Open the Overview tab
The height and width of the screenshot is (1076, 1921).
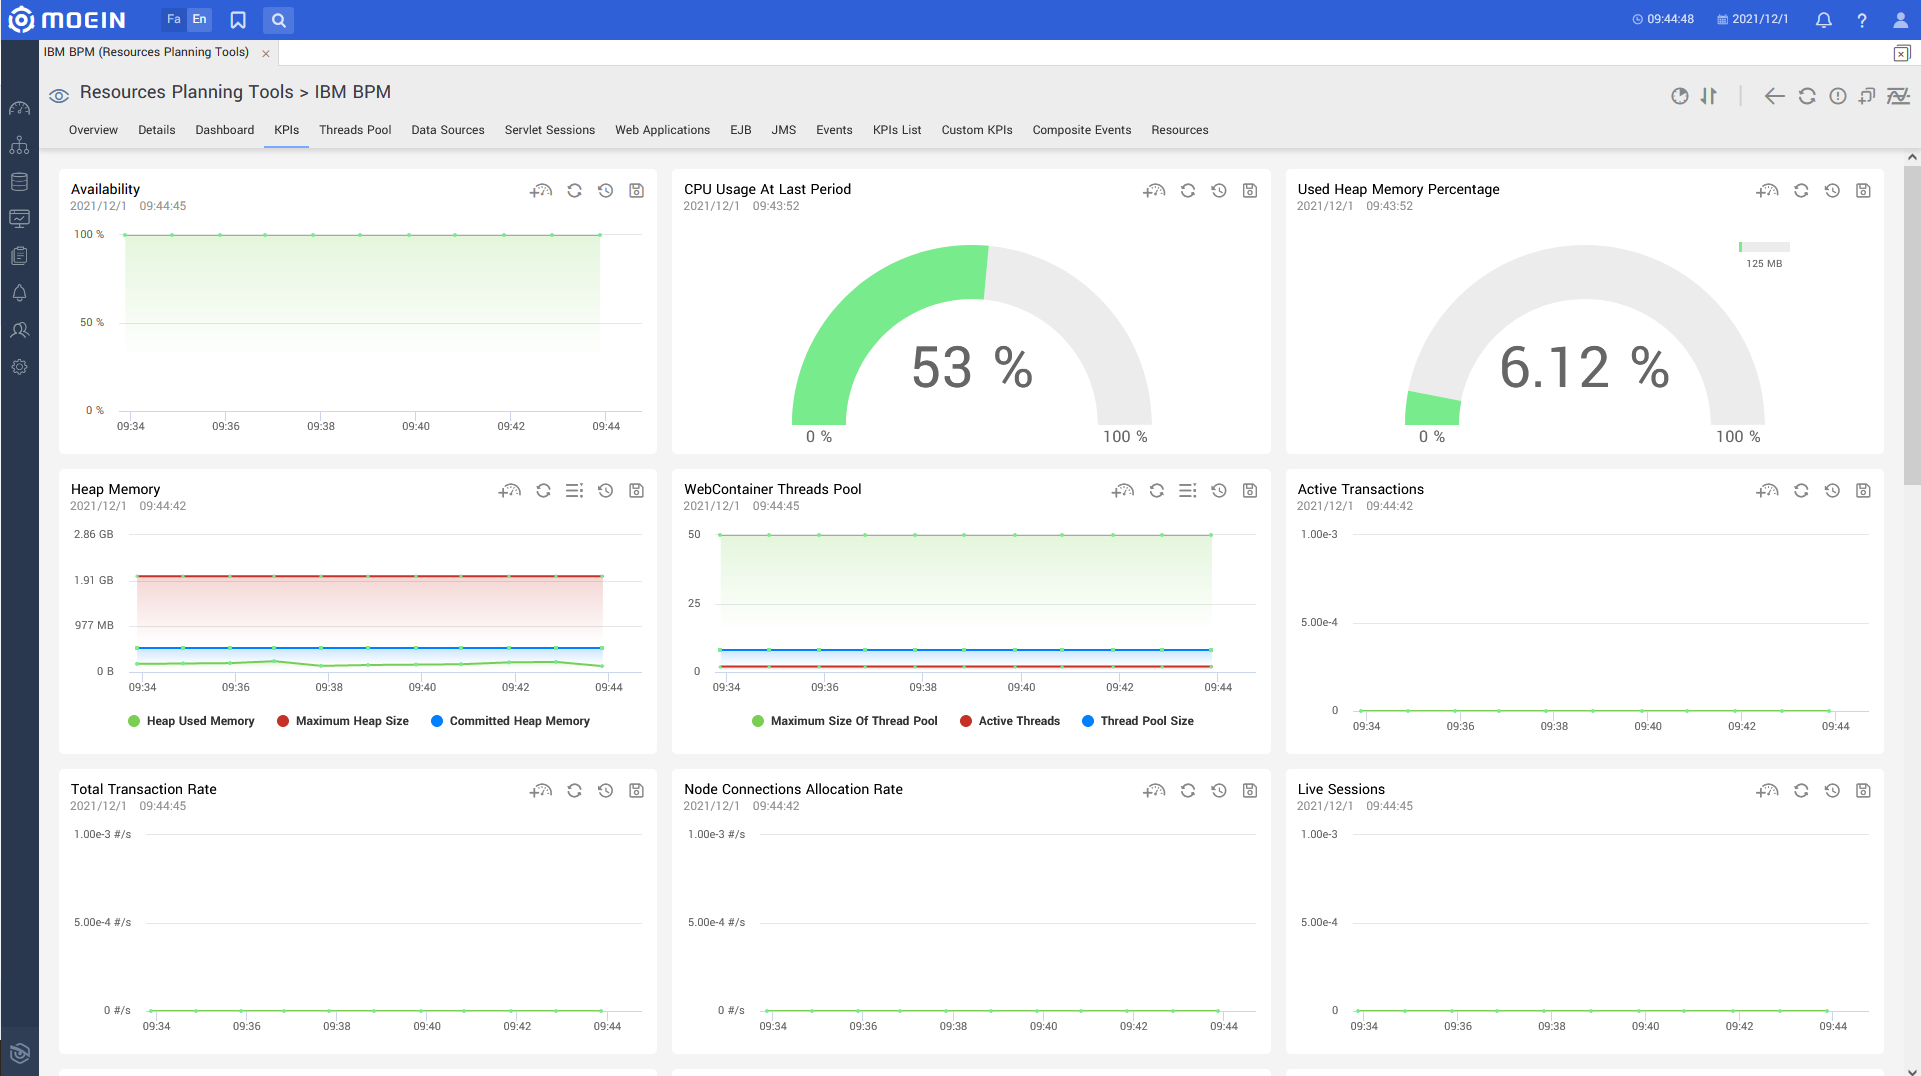click(93, 130)
